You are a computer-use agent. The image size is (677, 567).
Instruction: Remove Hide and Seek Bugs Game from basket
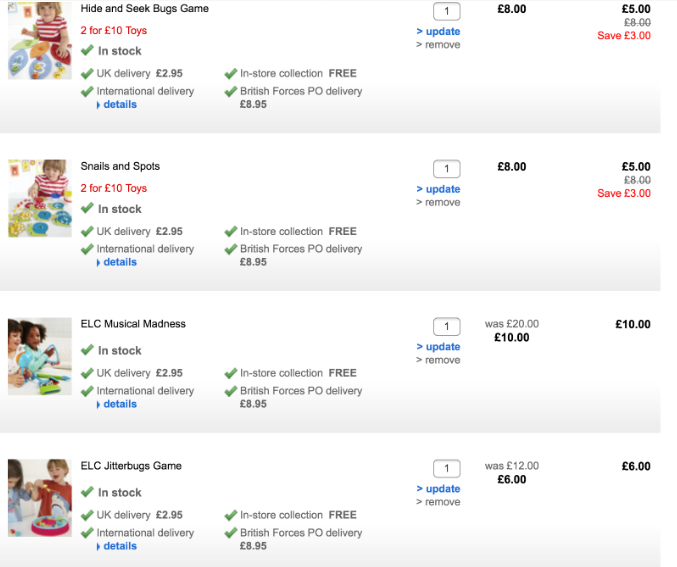tap(442, 45)
